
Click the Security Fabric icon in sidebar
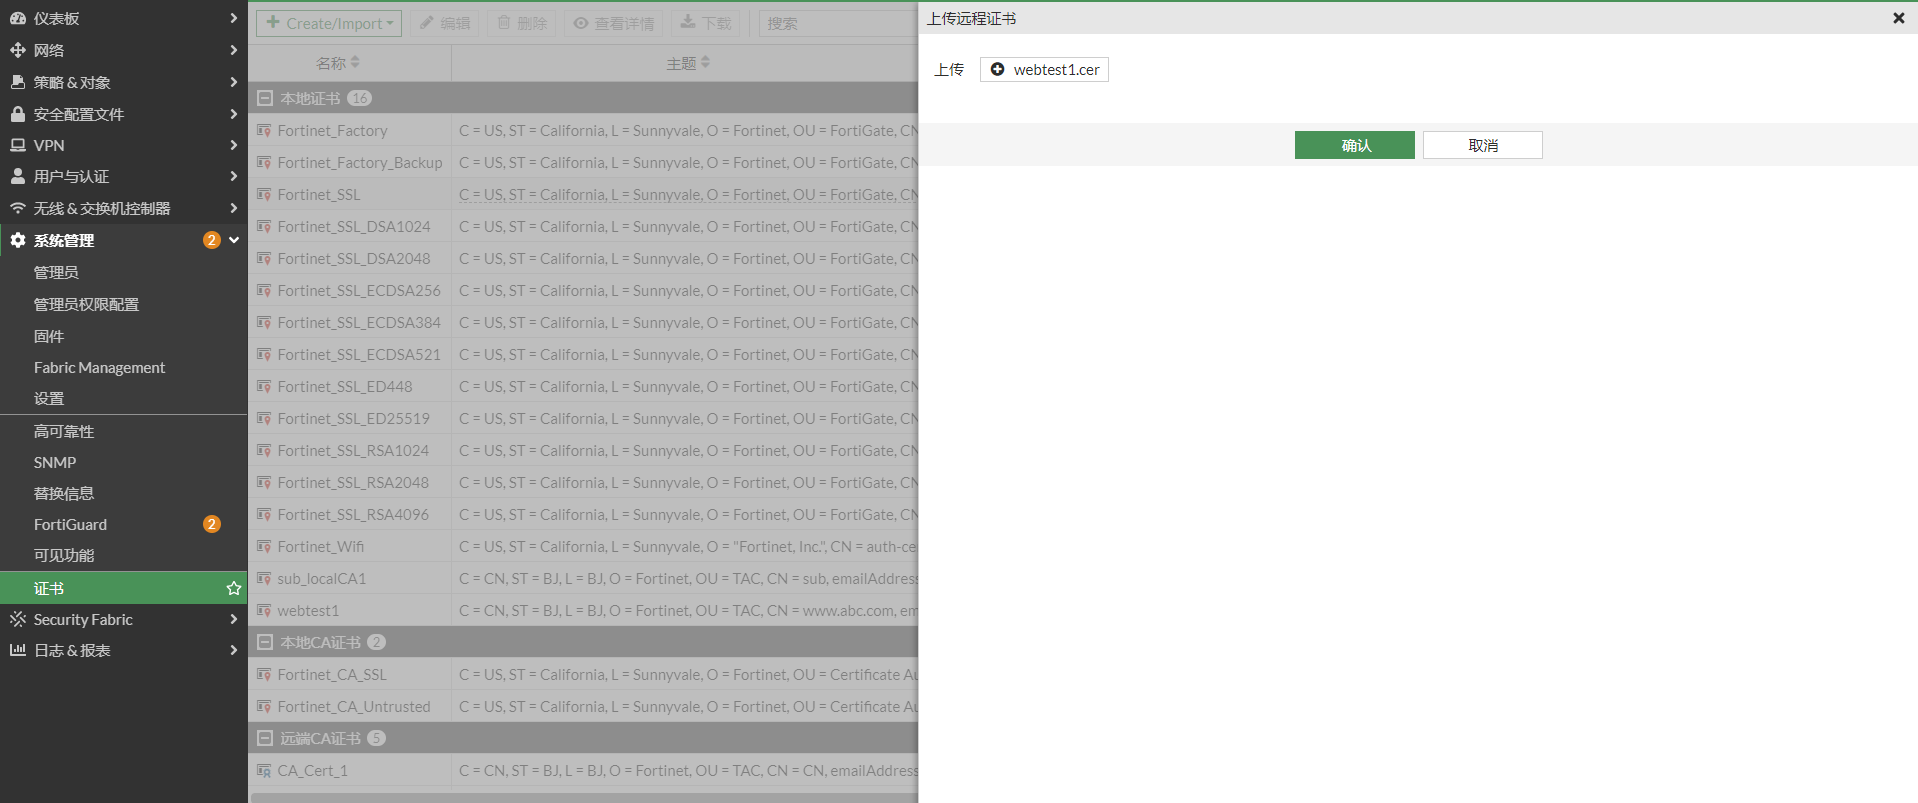[17, 619]
